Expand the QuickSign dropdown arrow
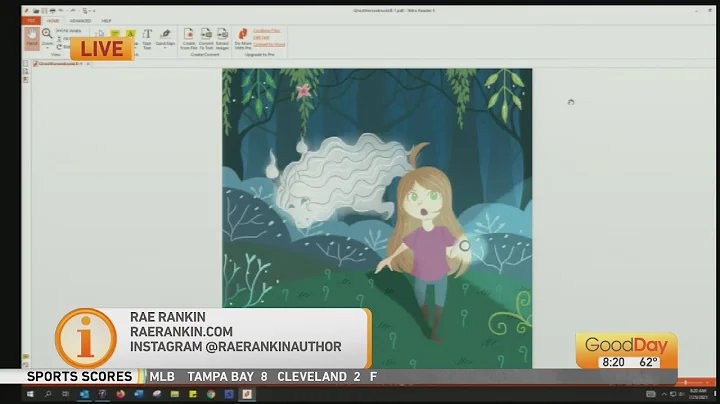Screen dimensions: 720x404 click(165, 48)
